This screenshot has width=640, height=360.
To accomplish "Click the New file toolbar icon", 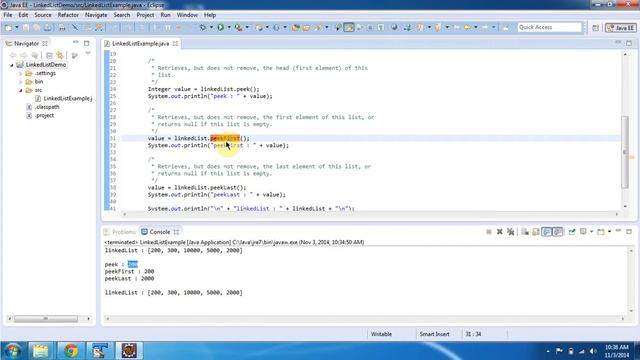I will (9, 27).
